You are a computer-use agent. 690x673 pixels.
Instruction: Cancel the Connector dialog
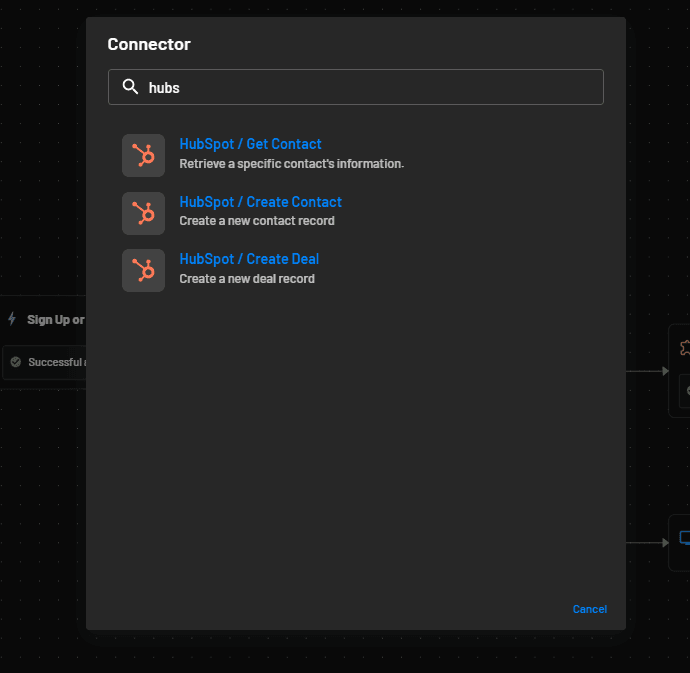589,609
